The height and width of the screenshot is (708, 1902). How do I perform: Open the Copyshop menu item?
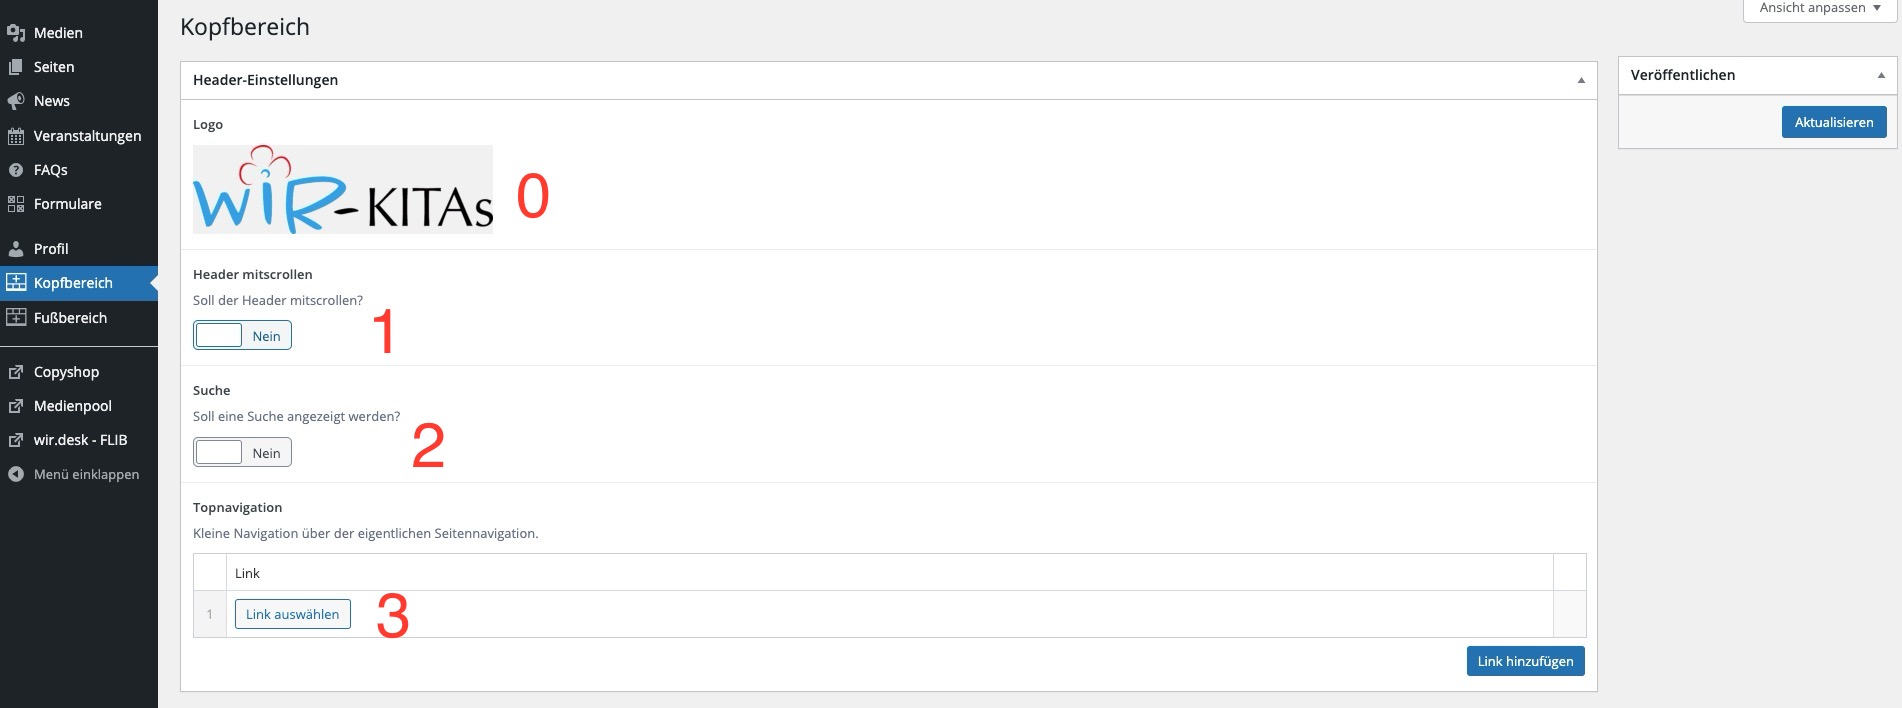click(66, 372)
